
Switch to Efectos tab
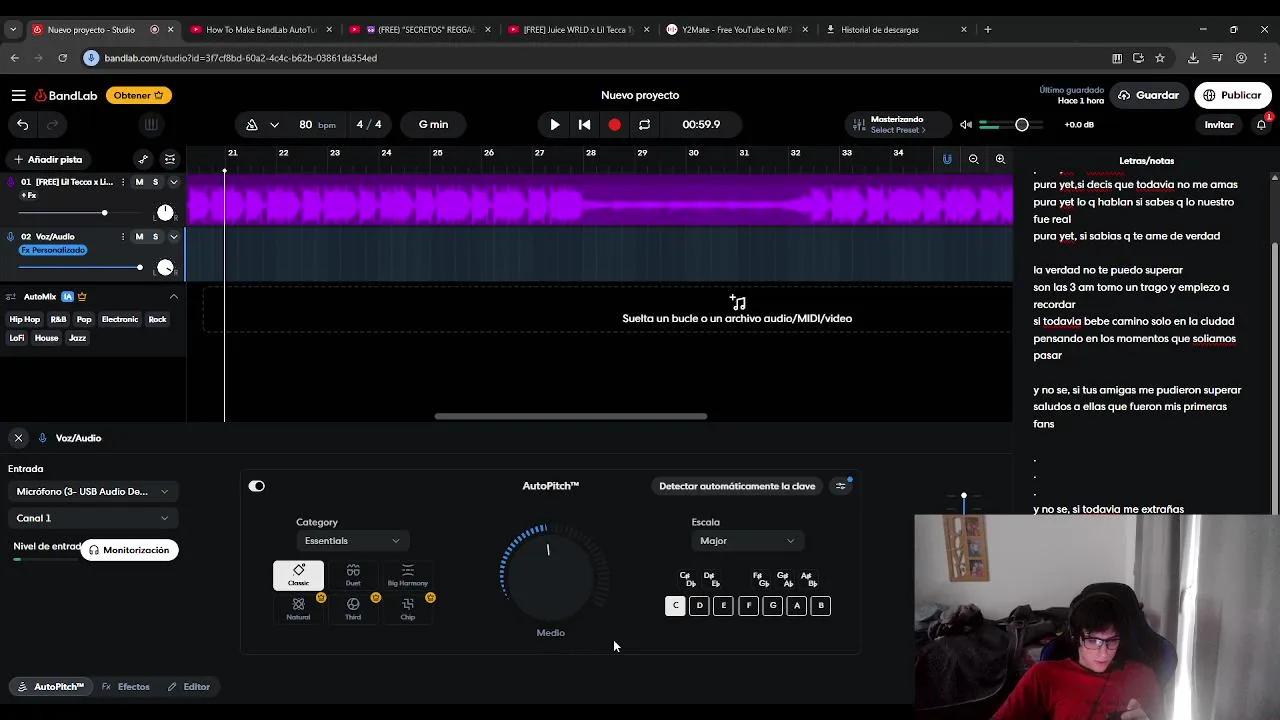coord(126,687)
